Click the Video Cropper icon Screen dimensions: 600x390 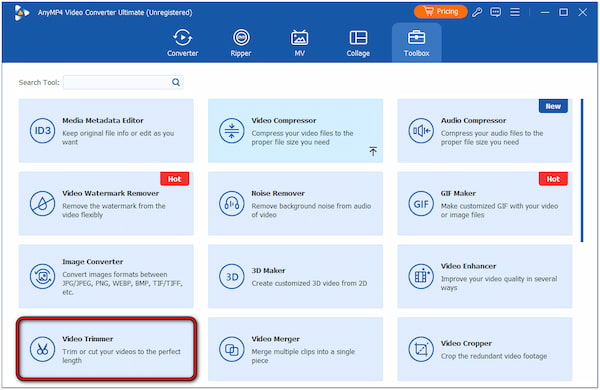pyautogui.click(x=421, y=349)
